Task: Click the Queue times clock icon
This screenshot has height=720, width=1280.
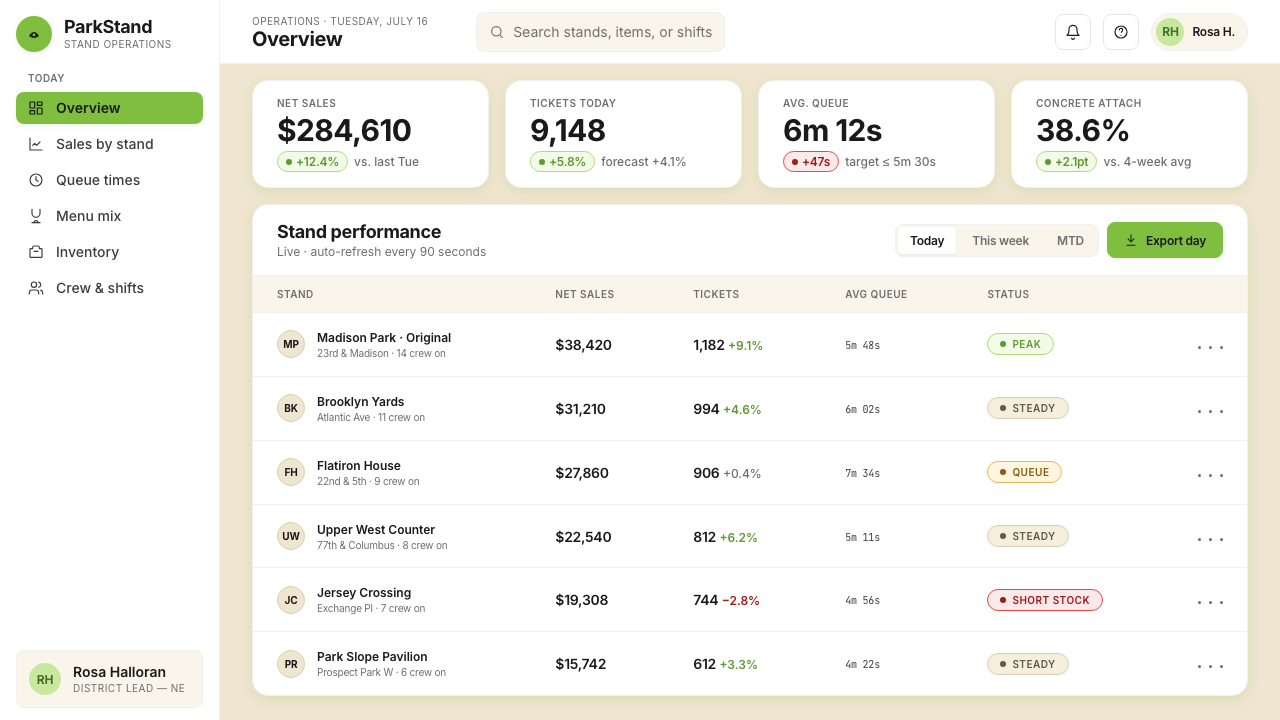Action: tap(36, 180)
